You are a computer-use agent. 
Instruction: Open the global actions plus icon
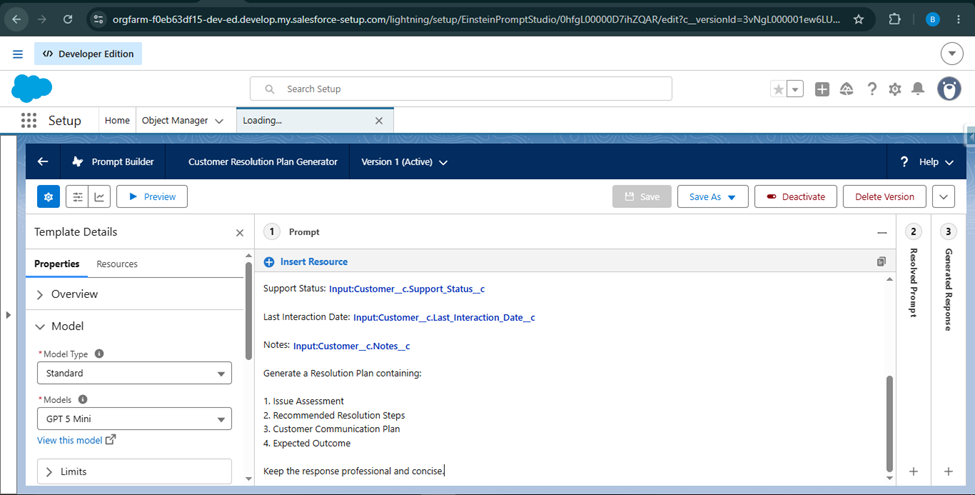pos(822,89)
